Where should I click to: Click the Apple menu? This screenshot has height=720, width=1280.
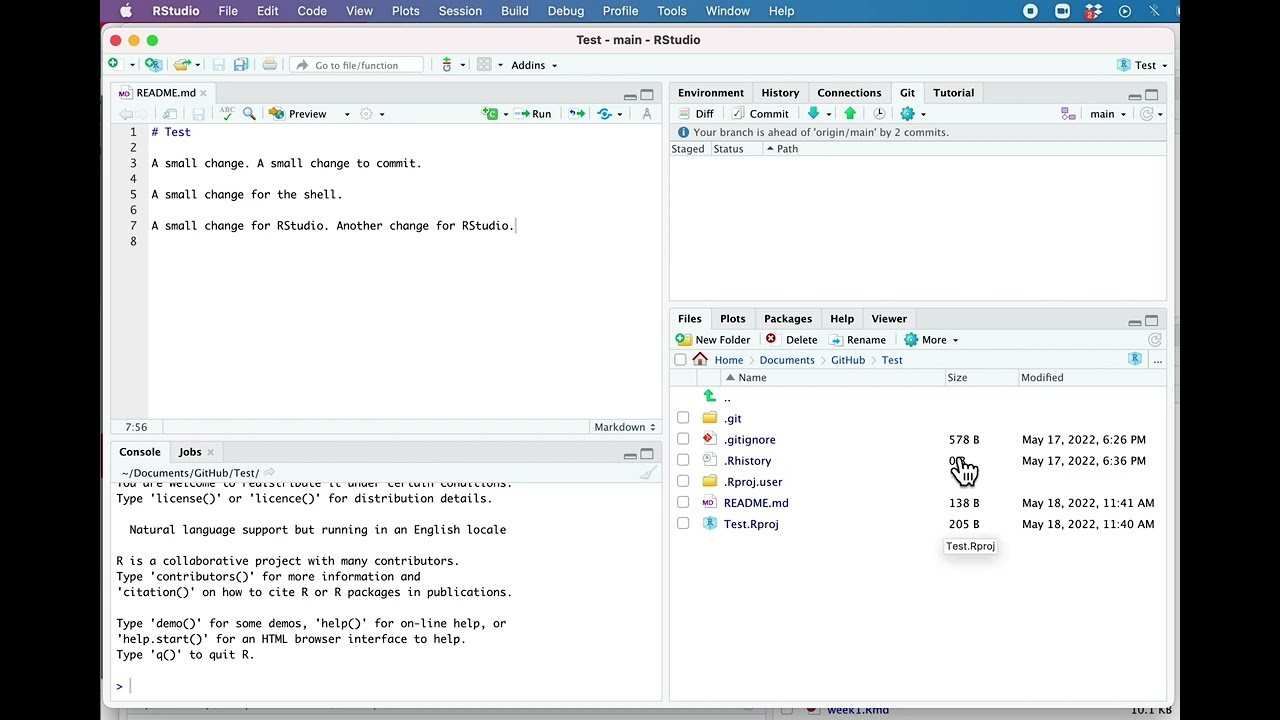(x=126, y=11)
